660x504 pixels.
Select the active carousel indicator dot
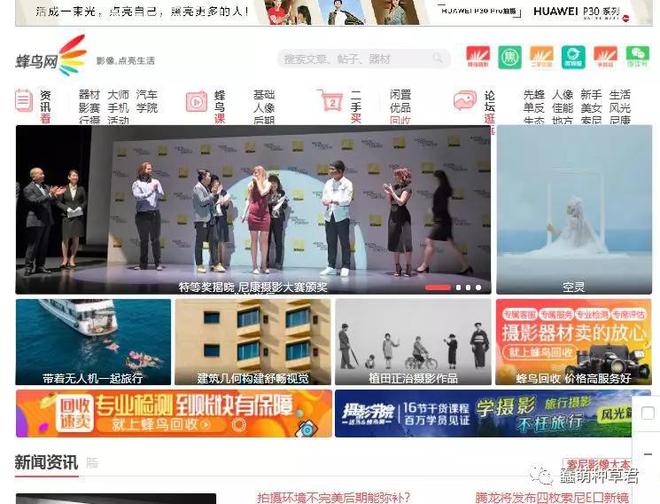pos(437,287)
